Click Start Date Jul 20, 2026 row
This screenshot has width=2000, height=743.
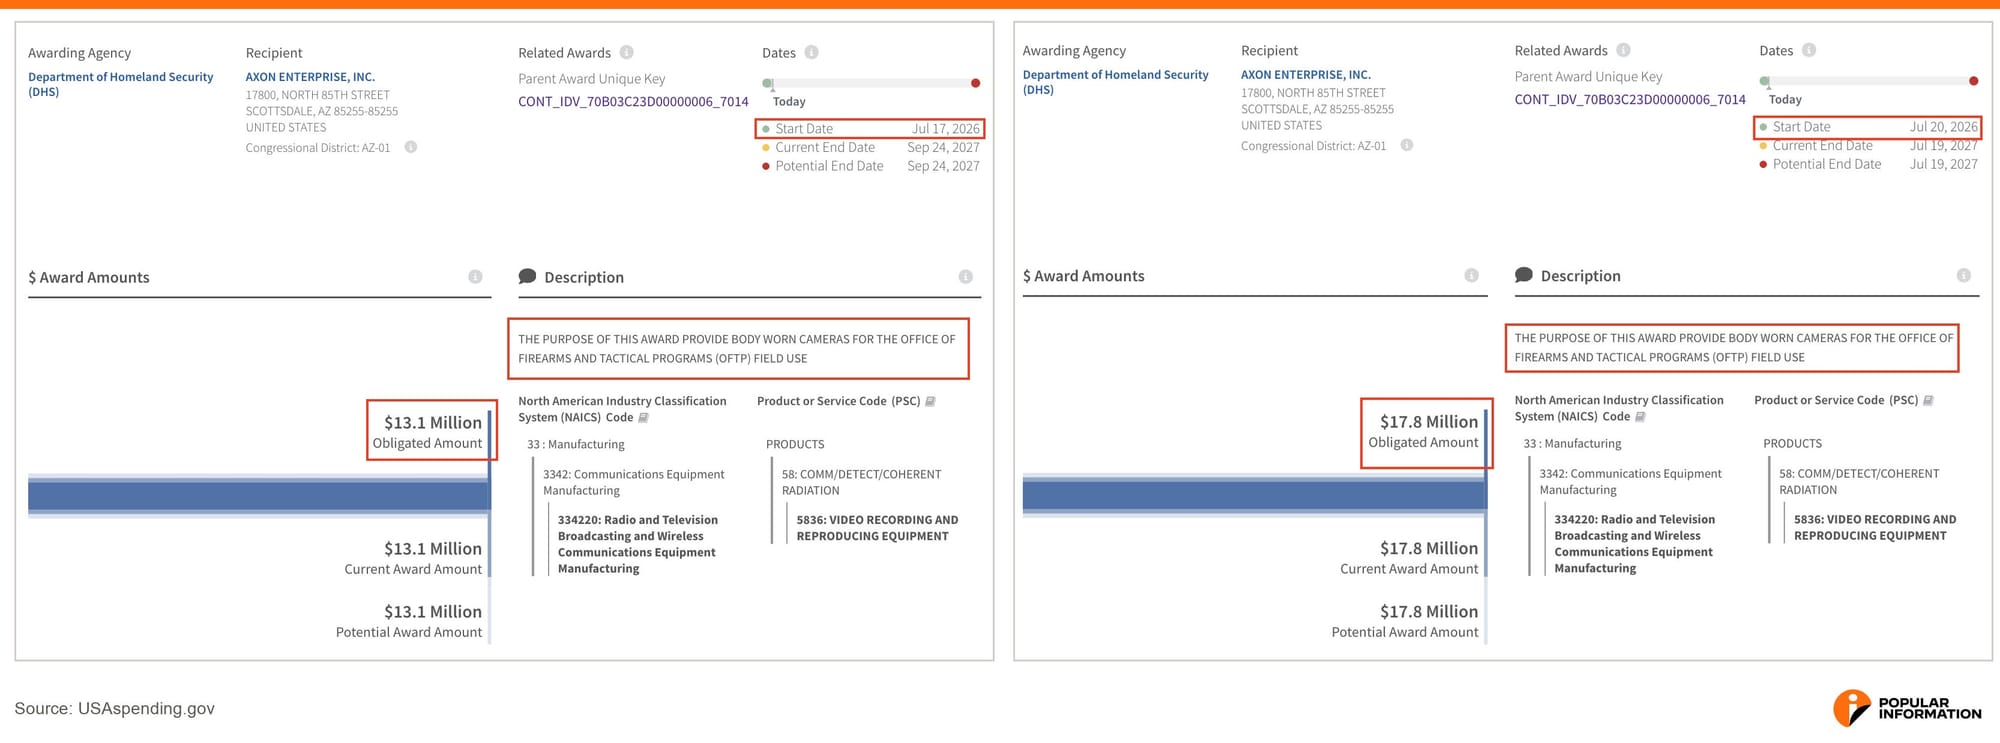(x=1867, y=127)
